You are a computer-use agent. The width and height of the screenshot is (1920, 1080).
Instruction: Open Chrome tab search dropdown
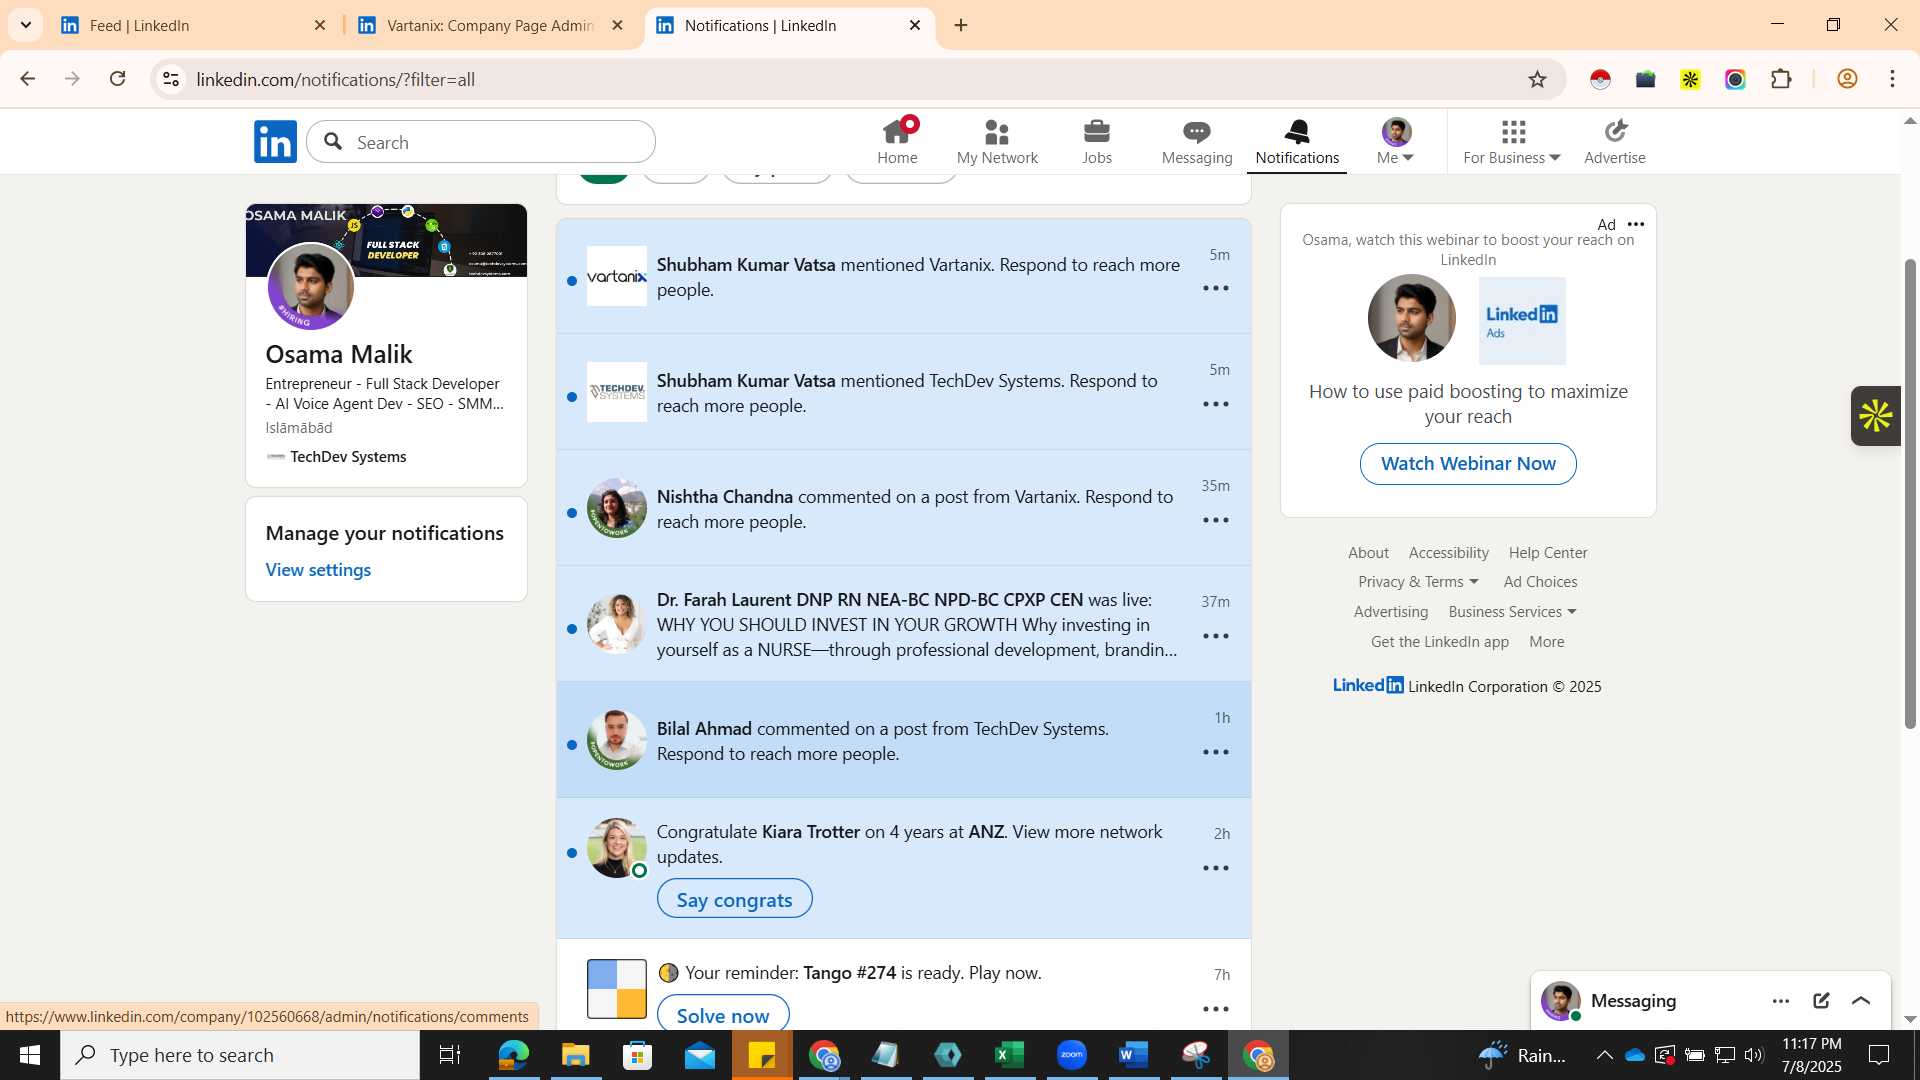coord(25,25)
